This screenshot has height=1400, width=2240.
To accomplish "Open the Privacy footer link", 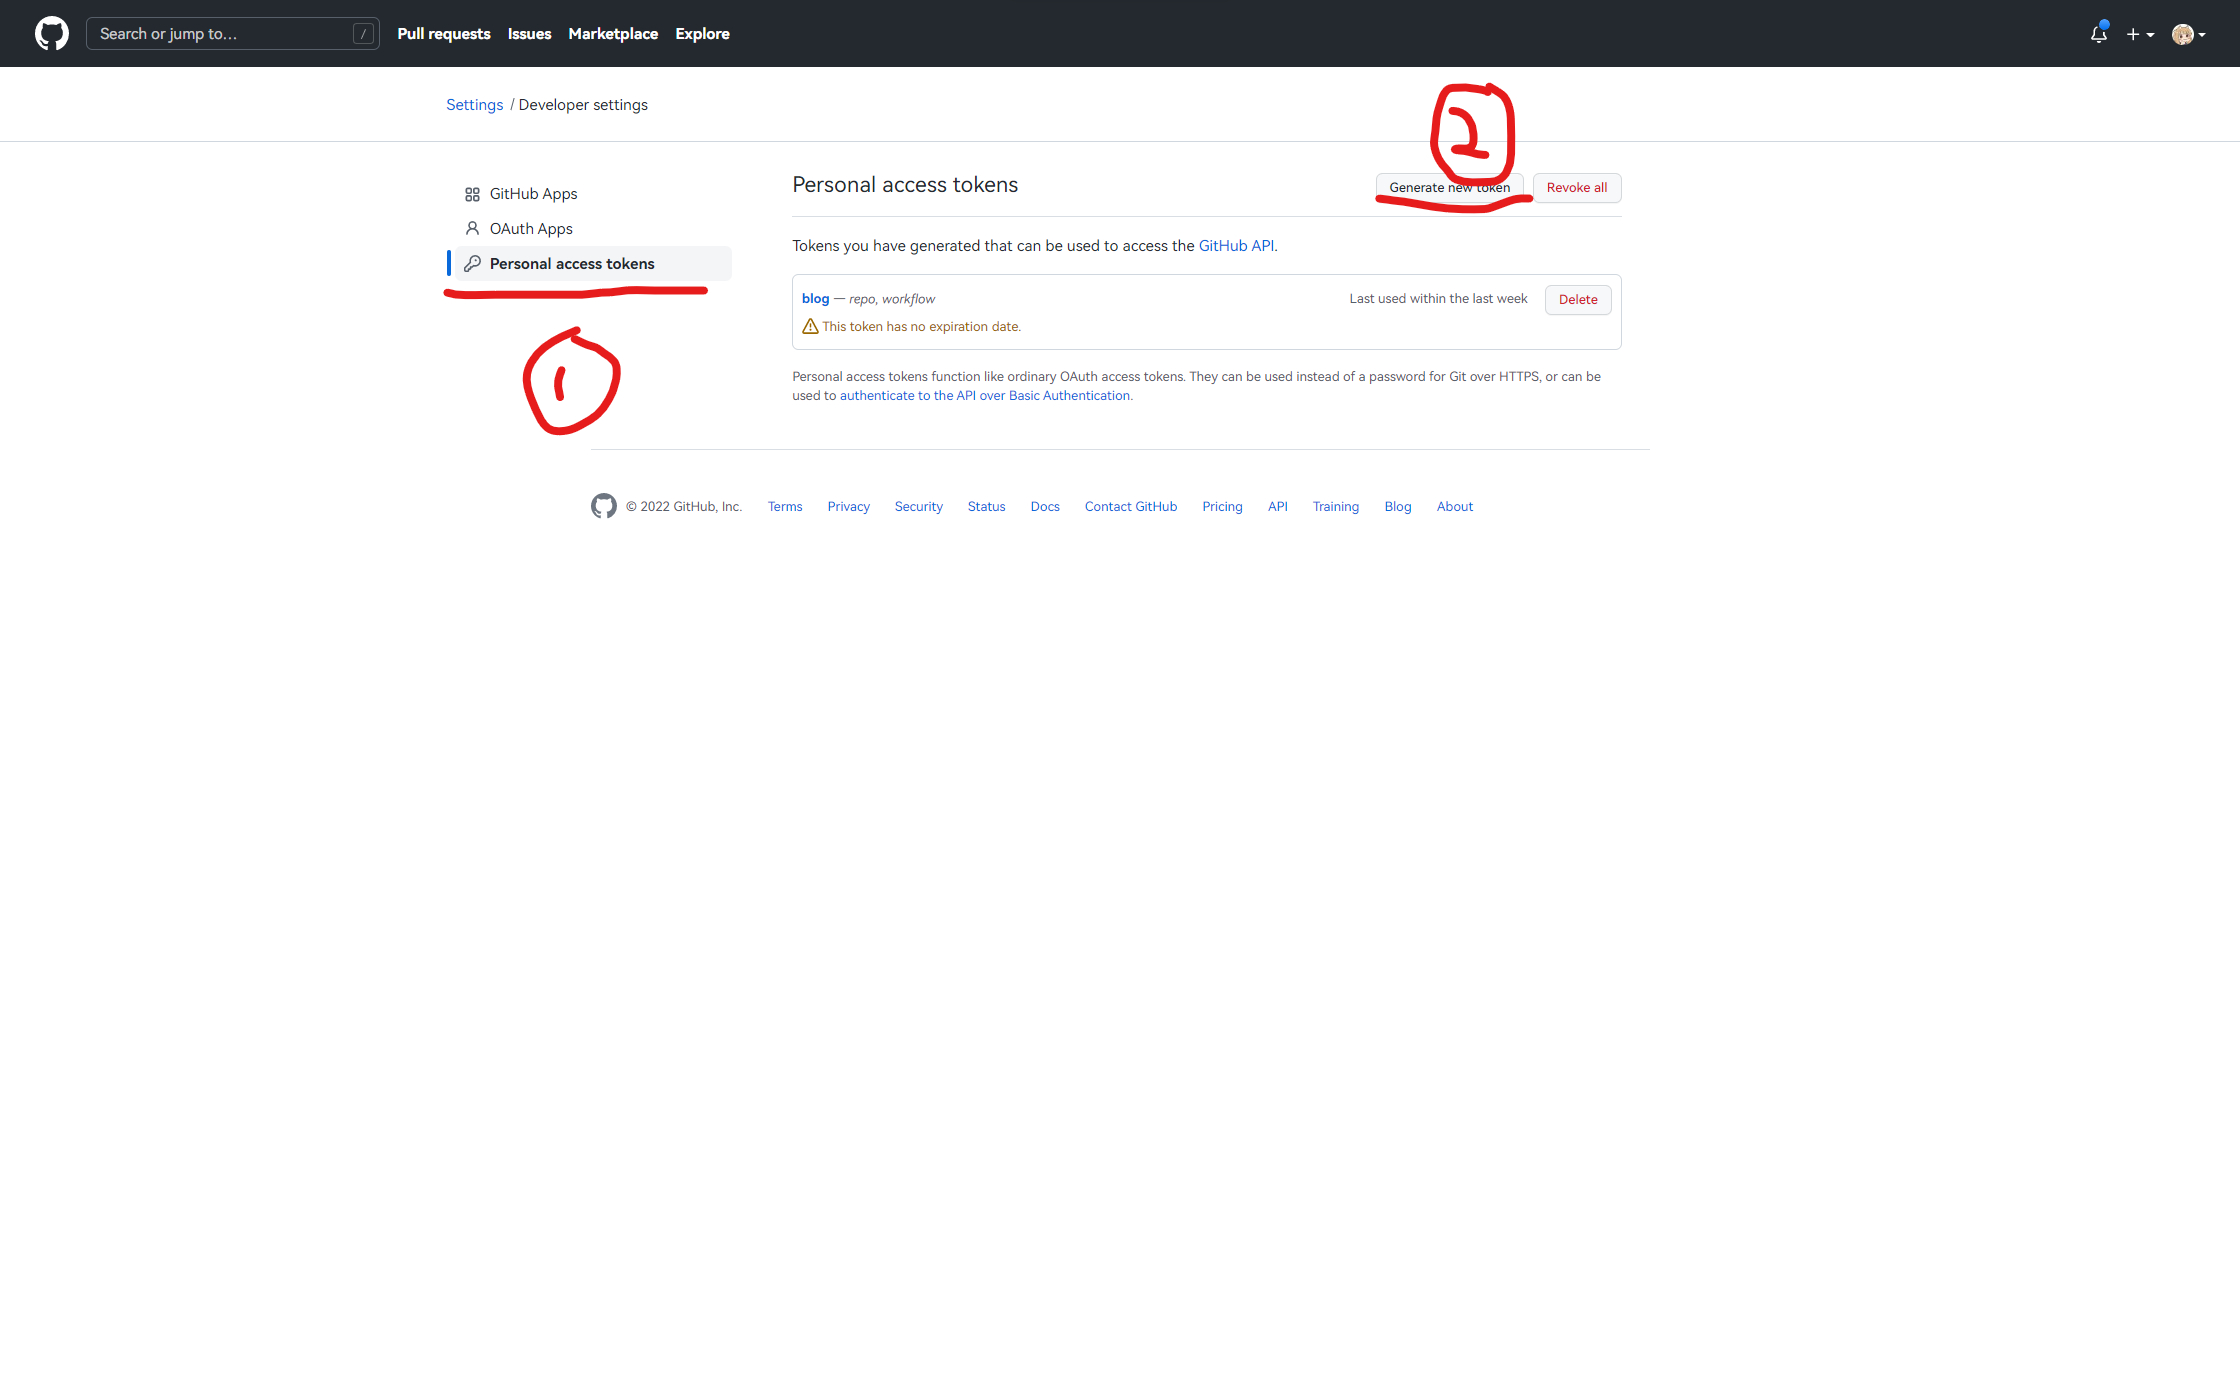I will click(849, 507).
